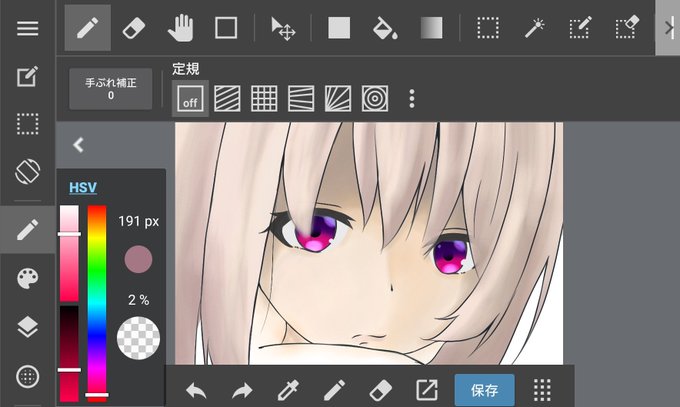Tap the brush size preview circle
Viewport: 680px width, 407px height.
138,259
